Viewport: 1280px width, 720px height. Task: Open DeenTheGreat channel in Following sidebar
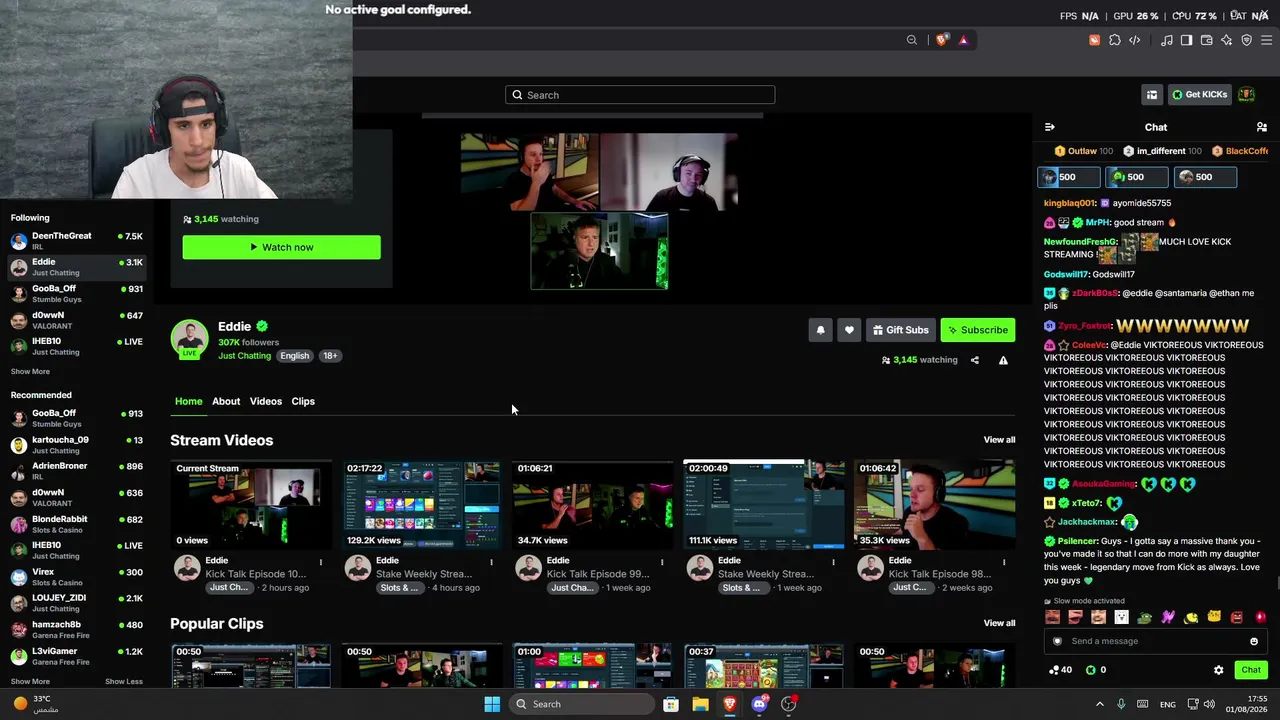click(x=77, y=241)
